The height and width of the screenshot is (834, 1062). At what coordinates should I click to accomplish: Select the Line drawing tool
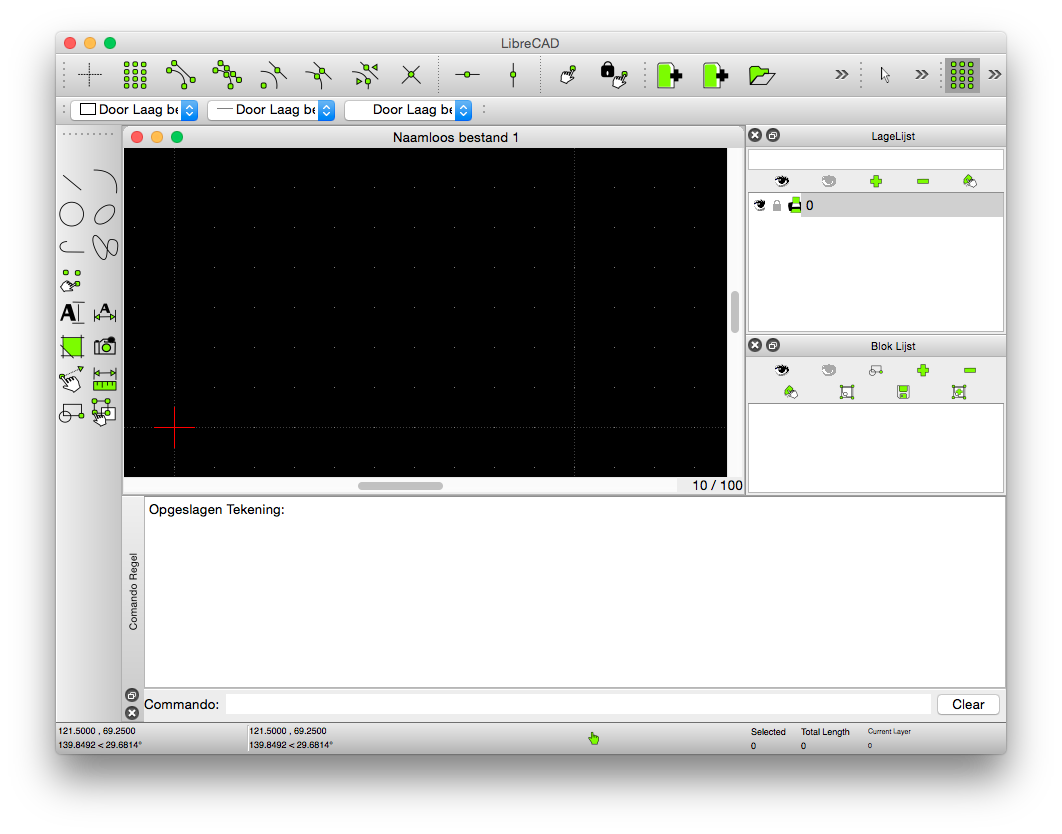[x=72, y=182]
